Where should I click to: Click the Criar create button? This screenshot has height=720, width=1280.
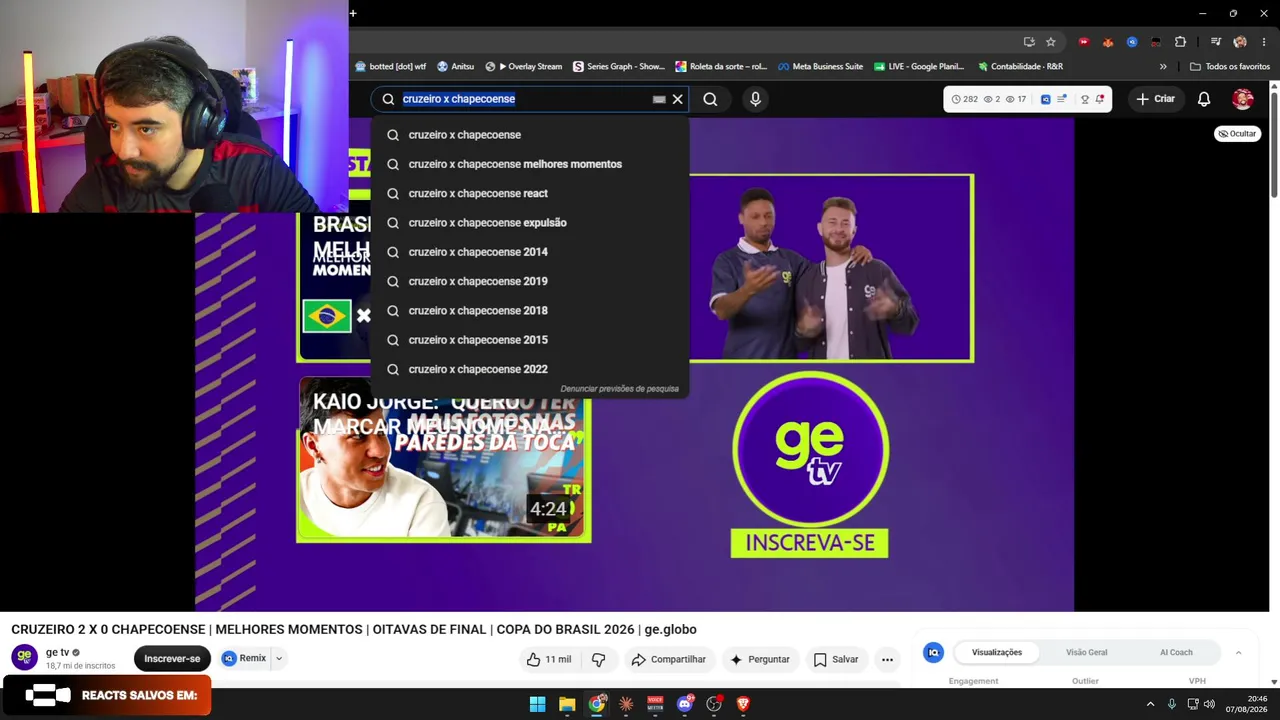(x=1155, y=99)
